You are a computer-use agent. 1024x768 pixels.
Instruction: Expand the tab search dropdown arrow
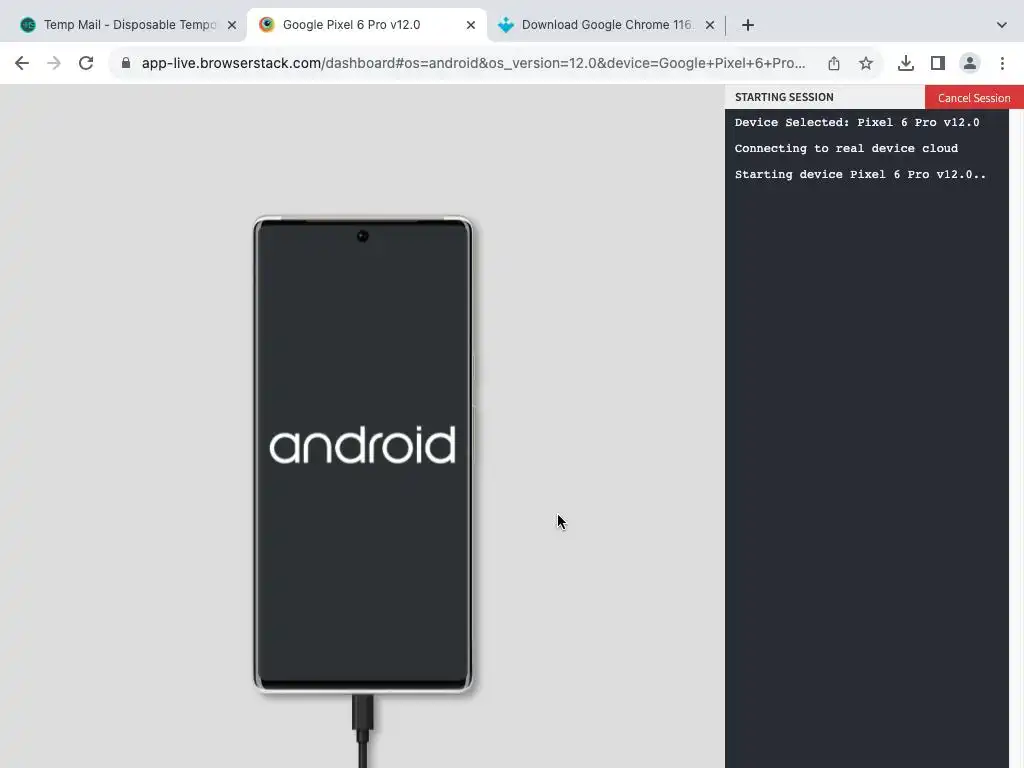(1001, 25)
